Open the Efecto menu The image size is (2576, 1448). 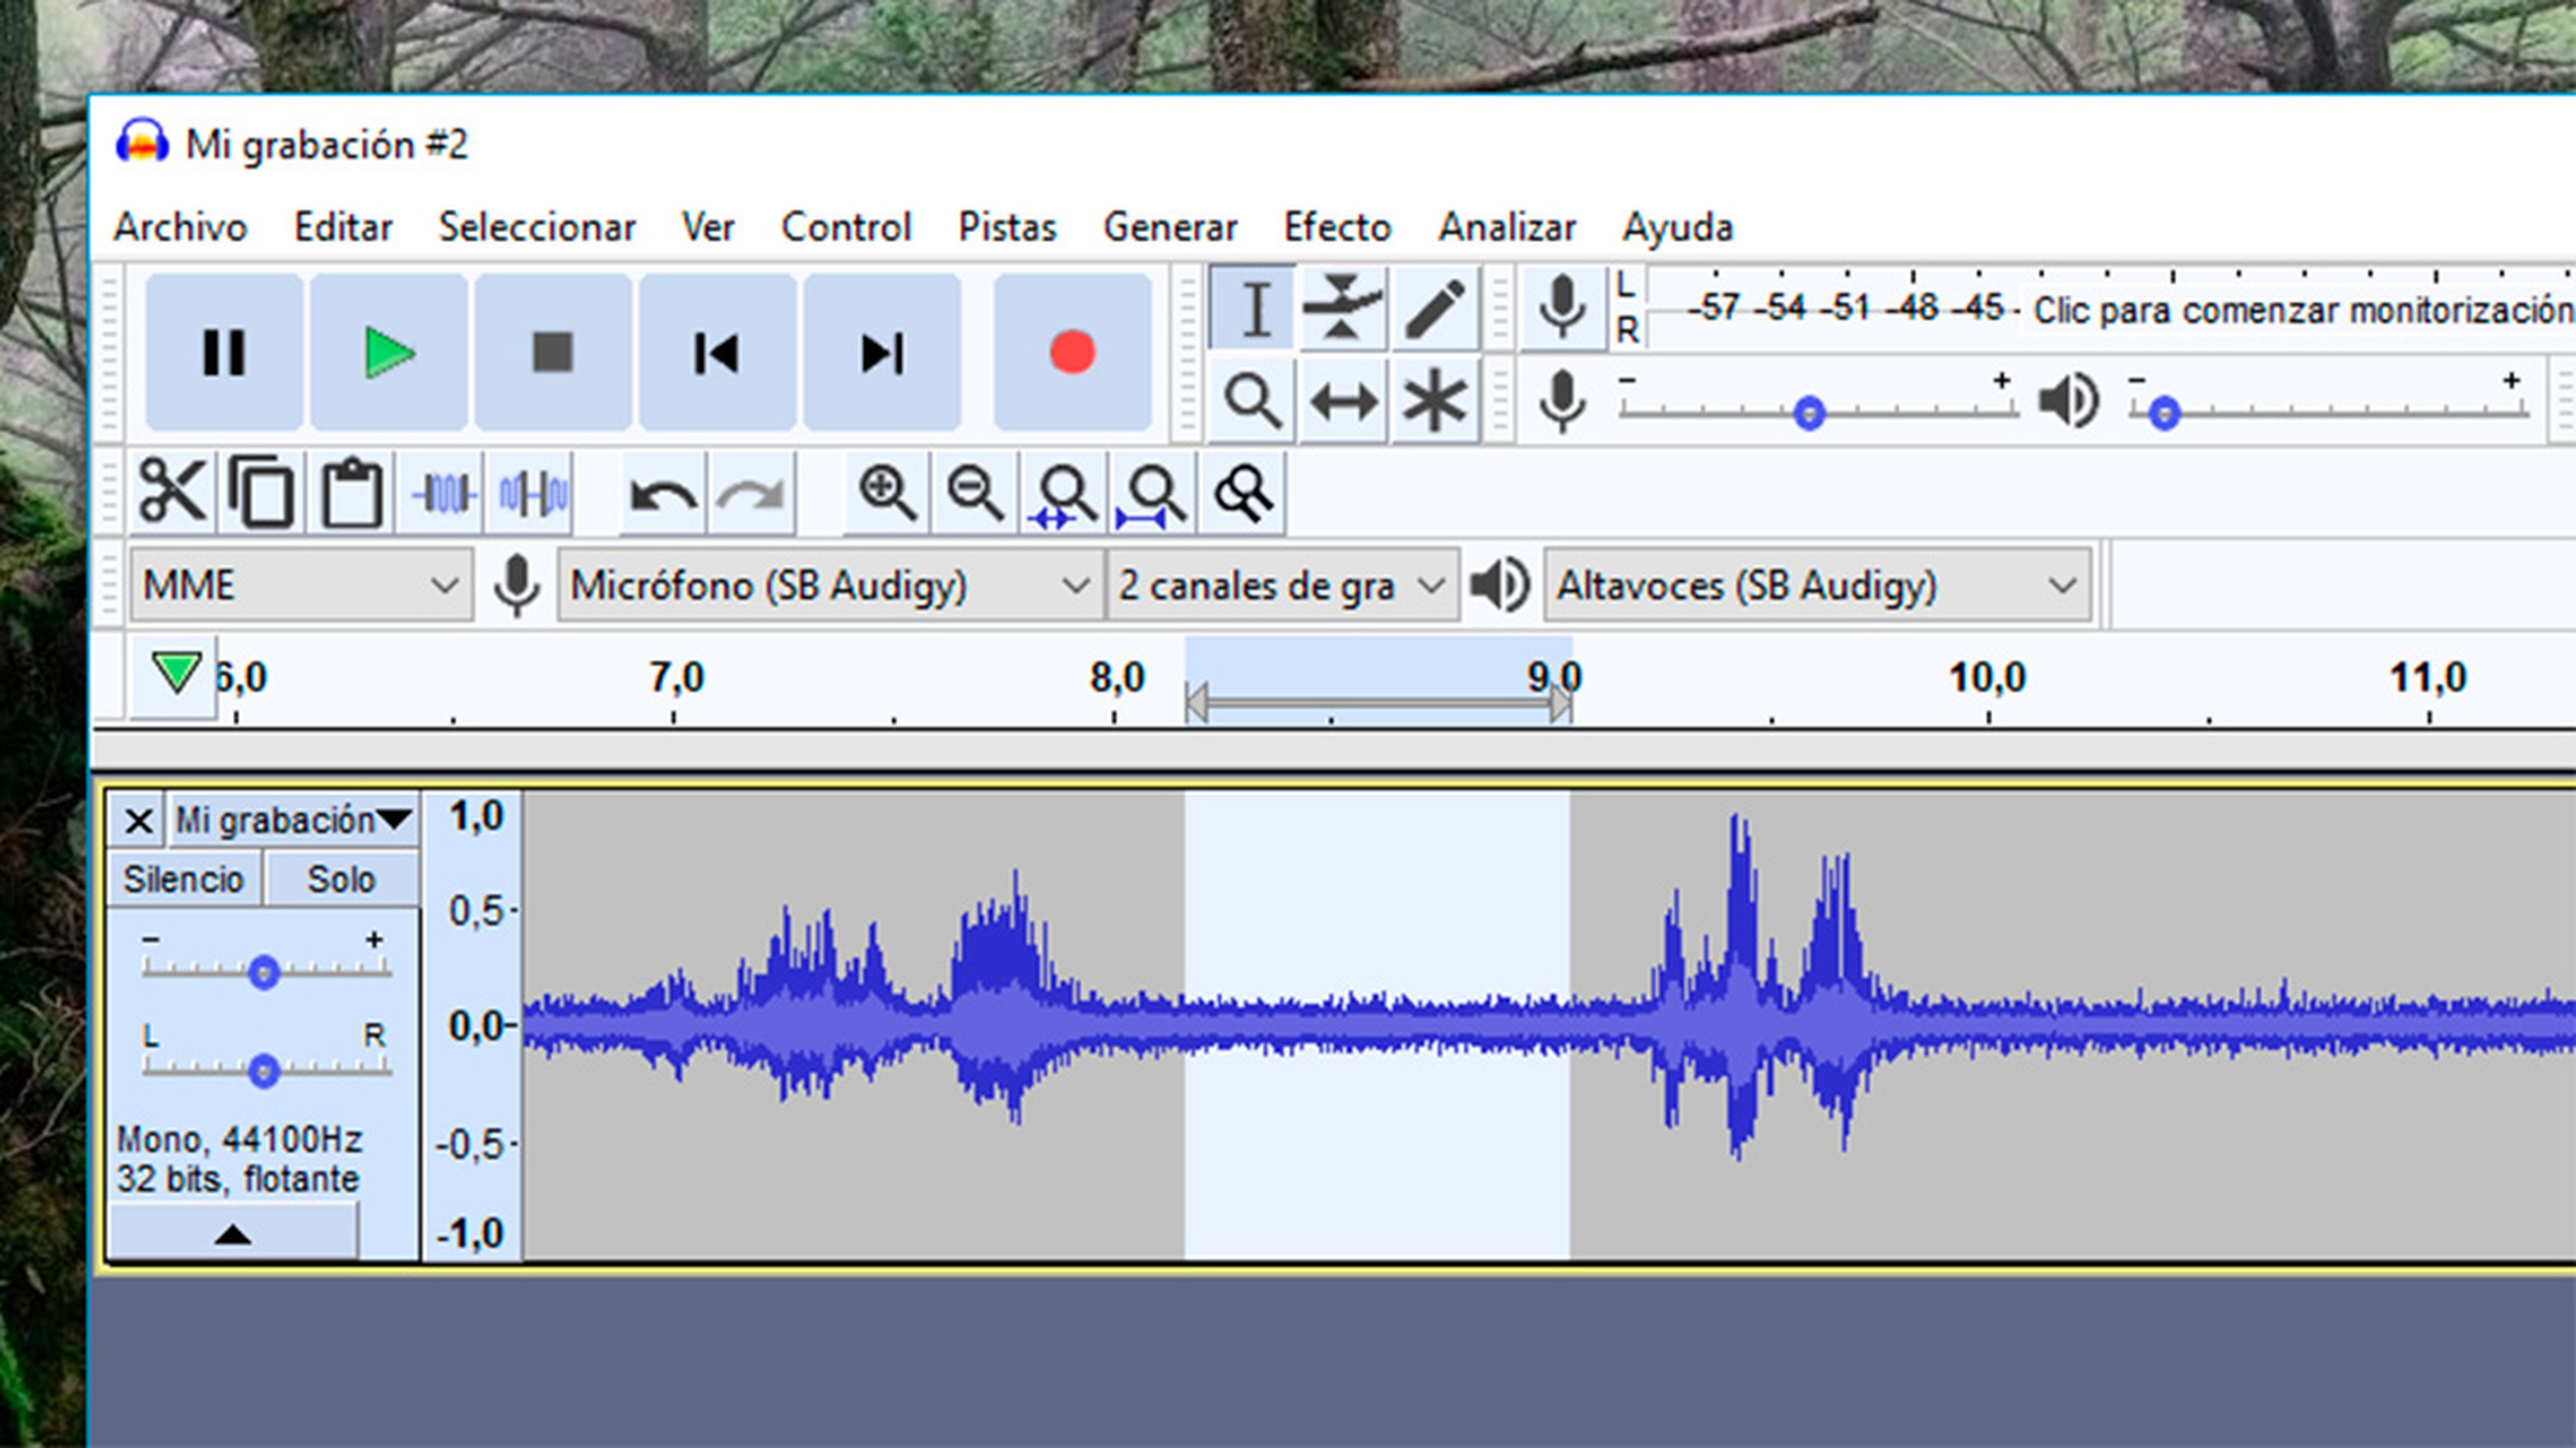click(x=1337, y=228)
